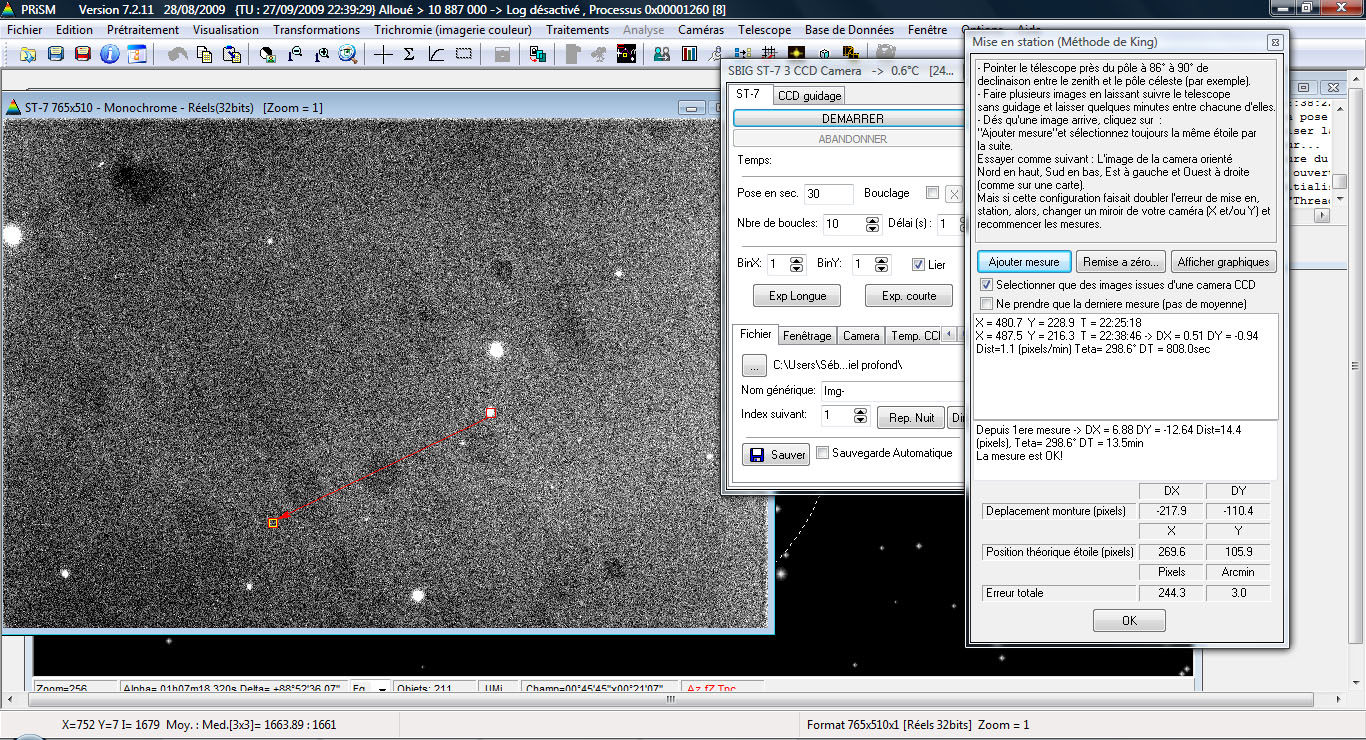Click the curve graph toolbar icon

pos(436,54)
